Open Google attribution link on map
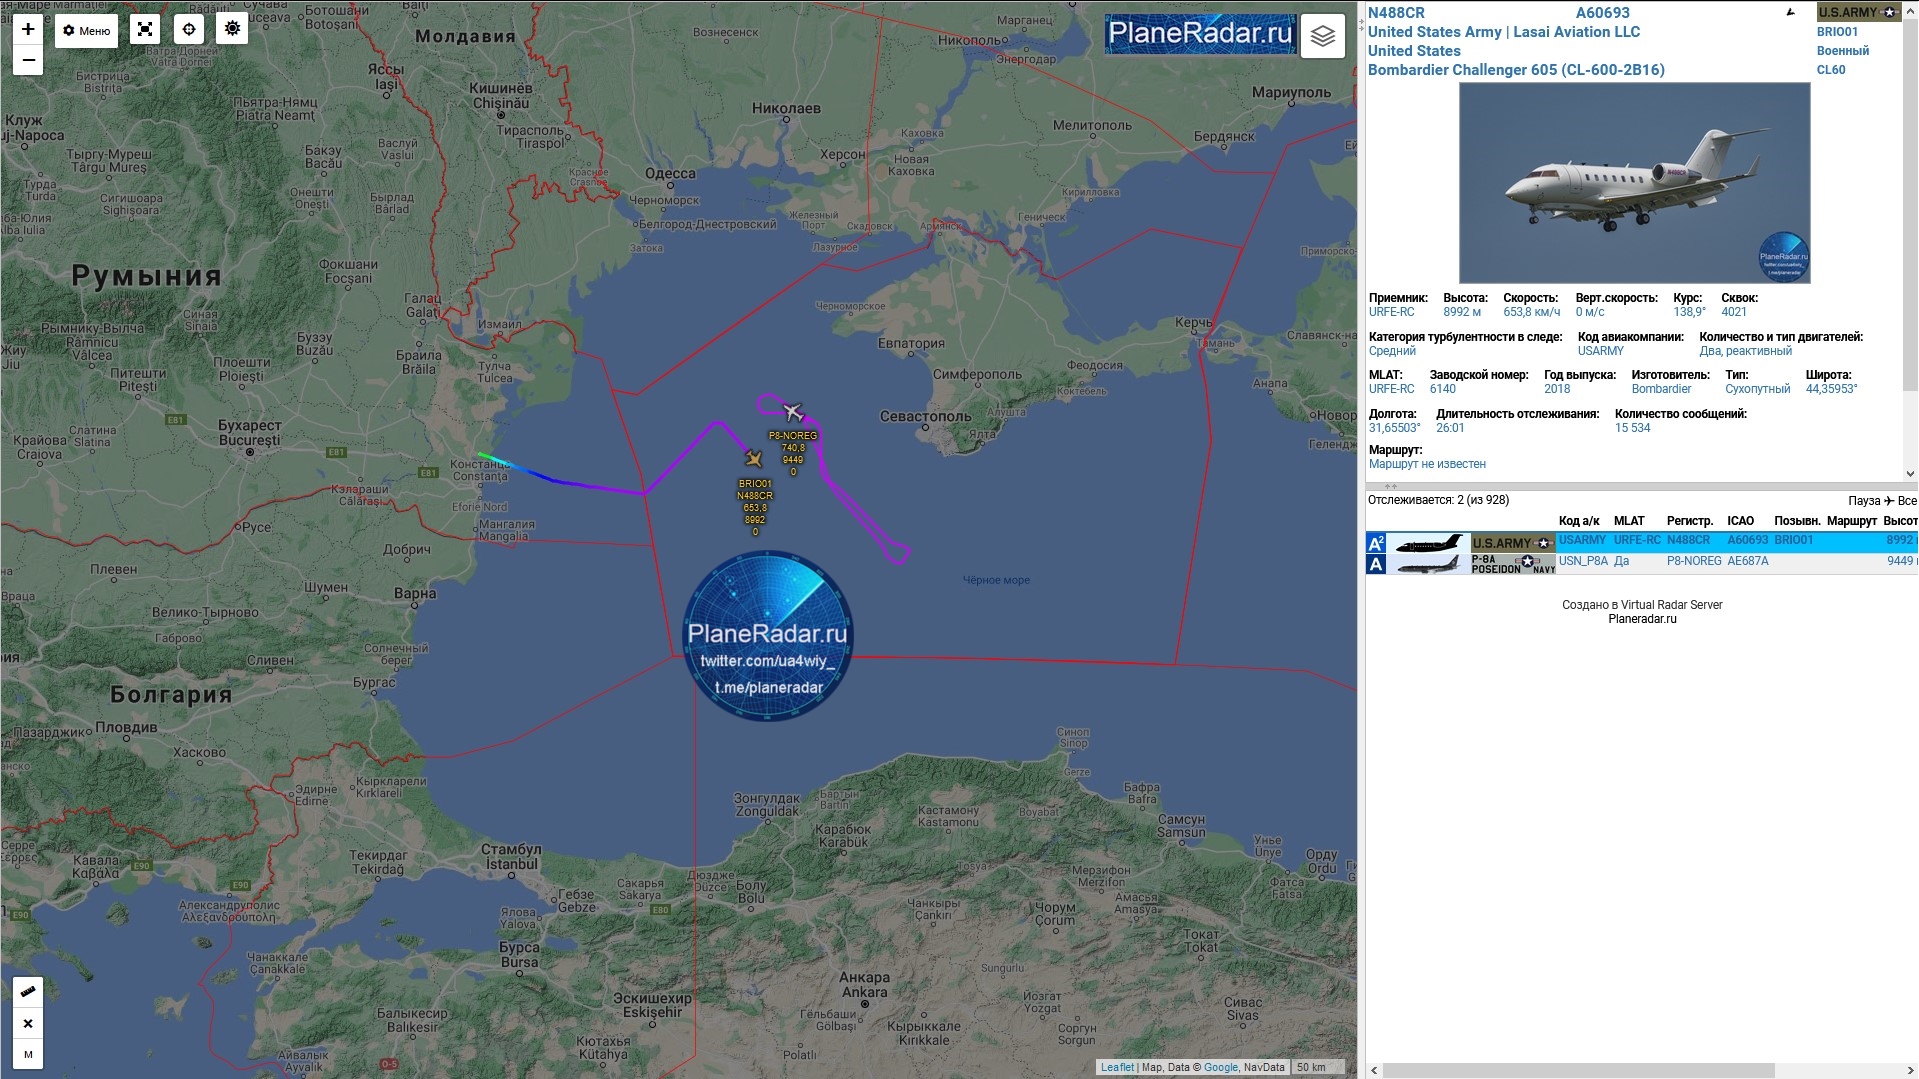The width and height of the screenshot is (1919, 1079). pos(1221,1067)
